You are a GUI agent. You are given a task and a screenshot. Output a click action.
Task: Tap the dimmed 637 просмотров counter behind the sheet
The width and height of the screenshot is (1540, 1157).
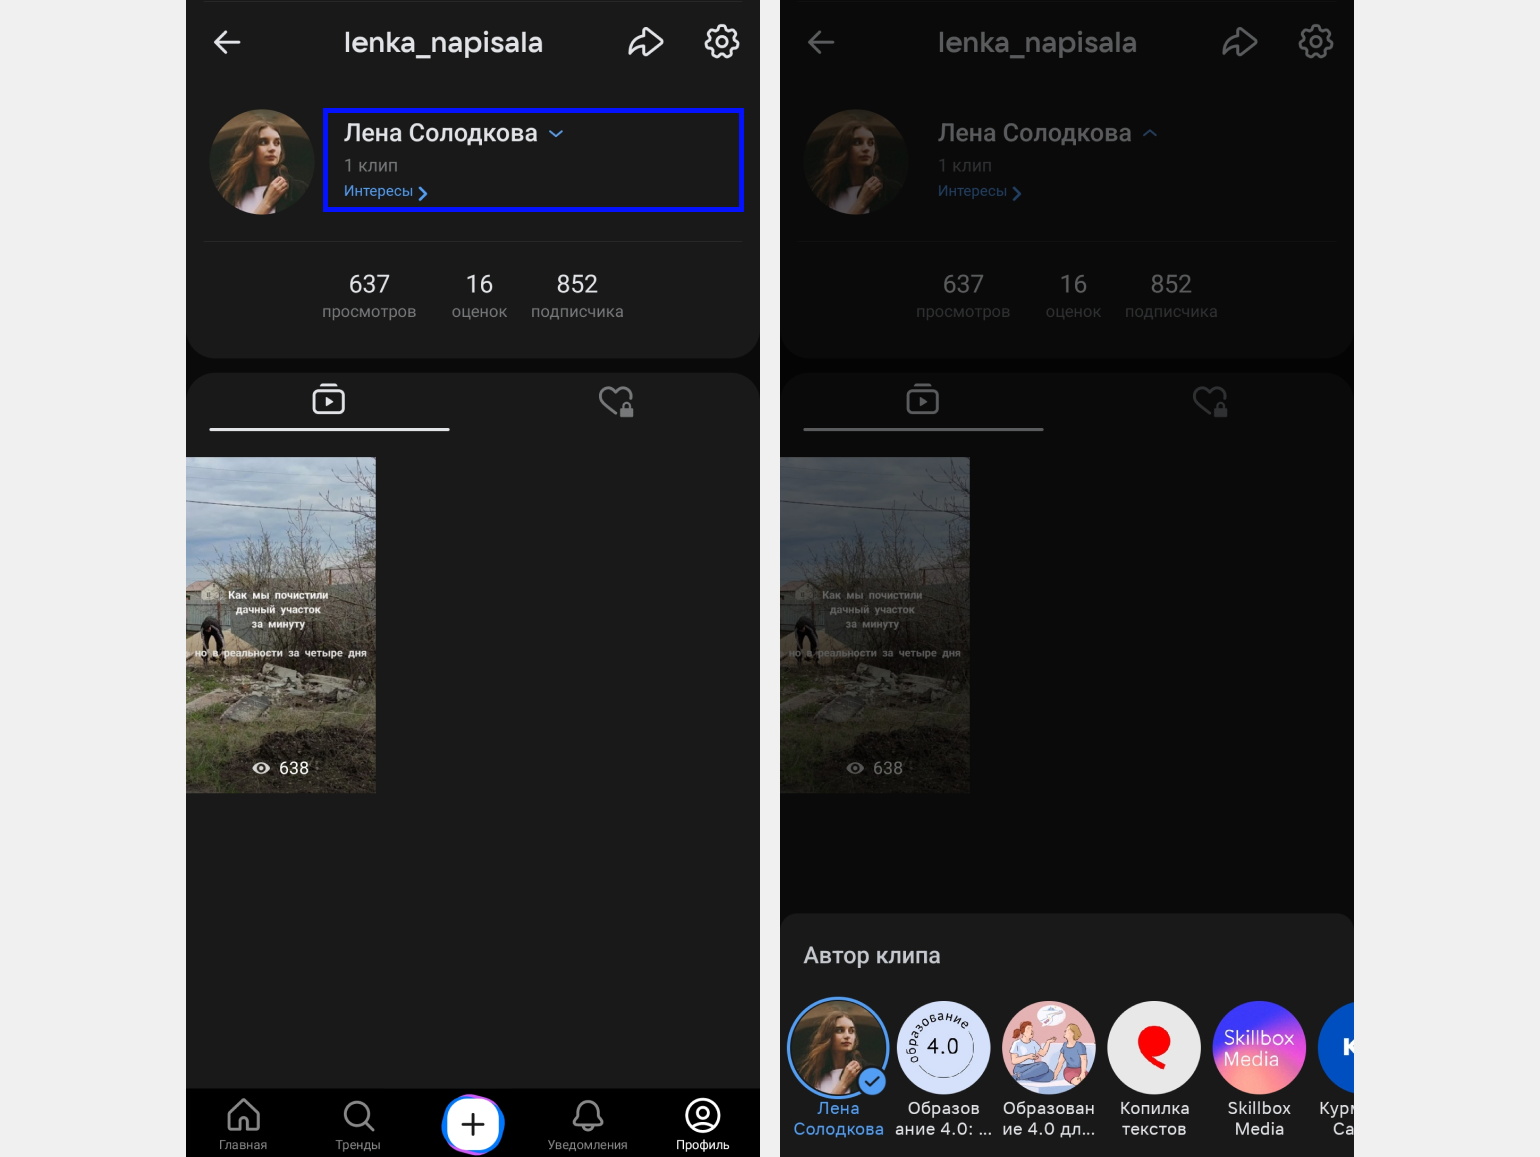pyautogui.click(x=963, y=296)
